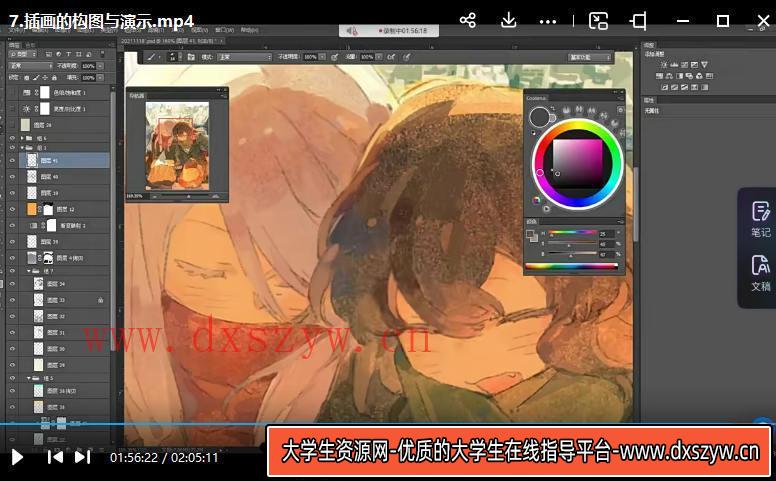Screen dimensions: 776x481
Task: Hide layer 图层 41 with eye icon
Action: (12, 160)
